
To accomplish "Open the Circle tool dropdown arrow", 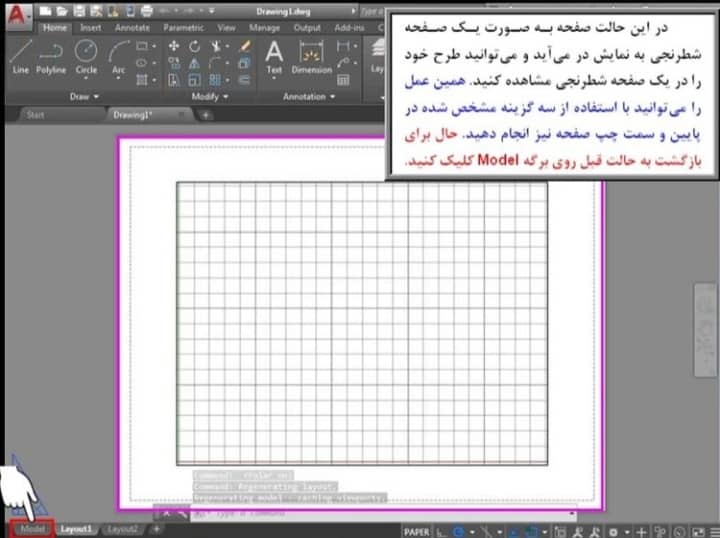I will pos(86,78).
